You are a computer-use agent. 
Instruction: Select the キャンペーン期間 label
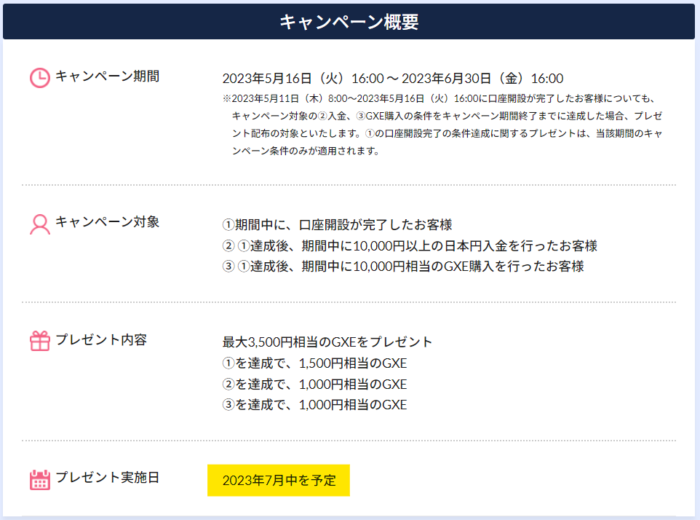click(107, 76)
